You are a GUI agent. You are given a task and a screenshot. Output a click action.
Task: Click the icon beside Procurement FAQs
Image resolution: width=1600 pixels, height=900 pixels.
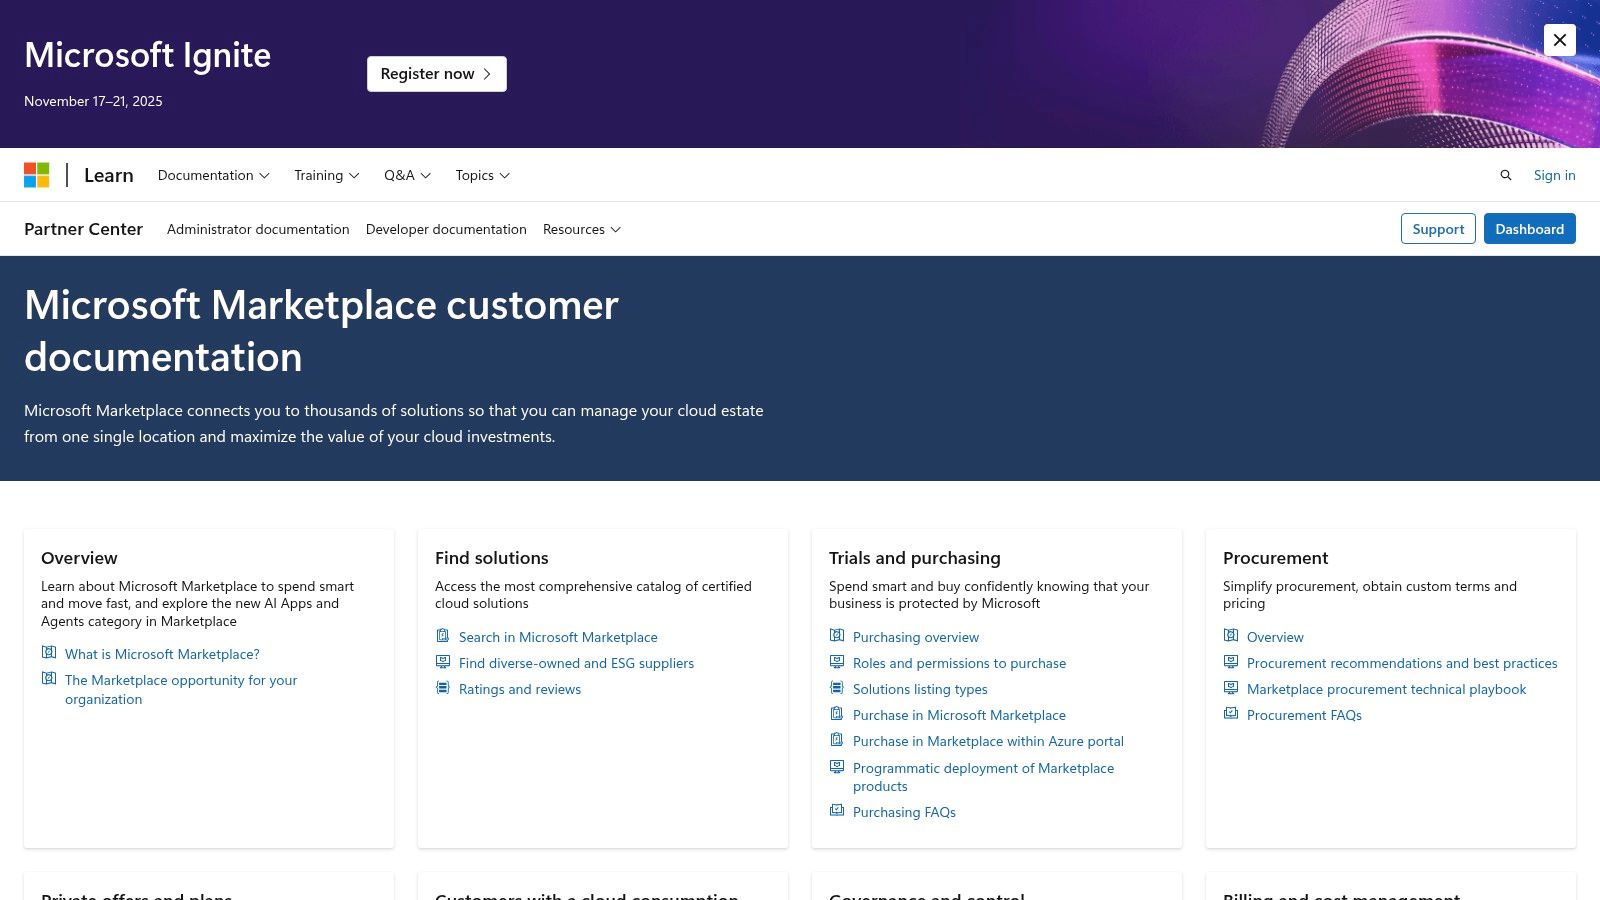(1229, 713)
